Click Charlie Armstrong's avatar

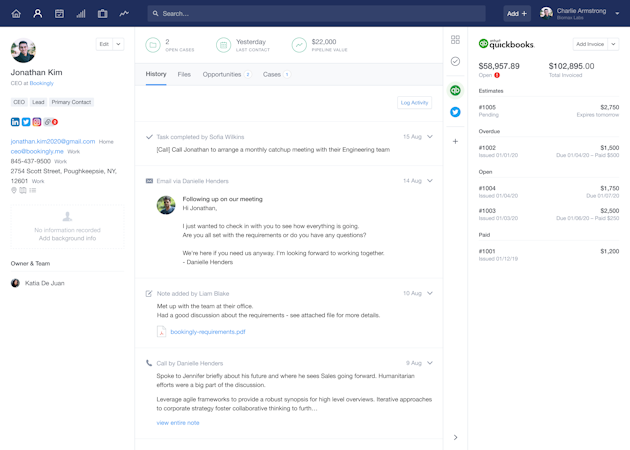(x=546, y=13)
